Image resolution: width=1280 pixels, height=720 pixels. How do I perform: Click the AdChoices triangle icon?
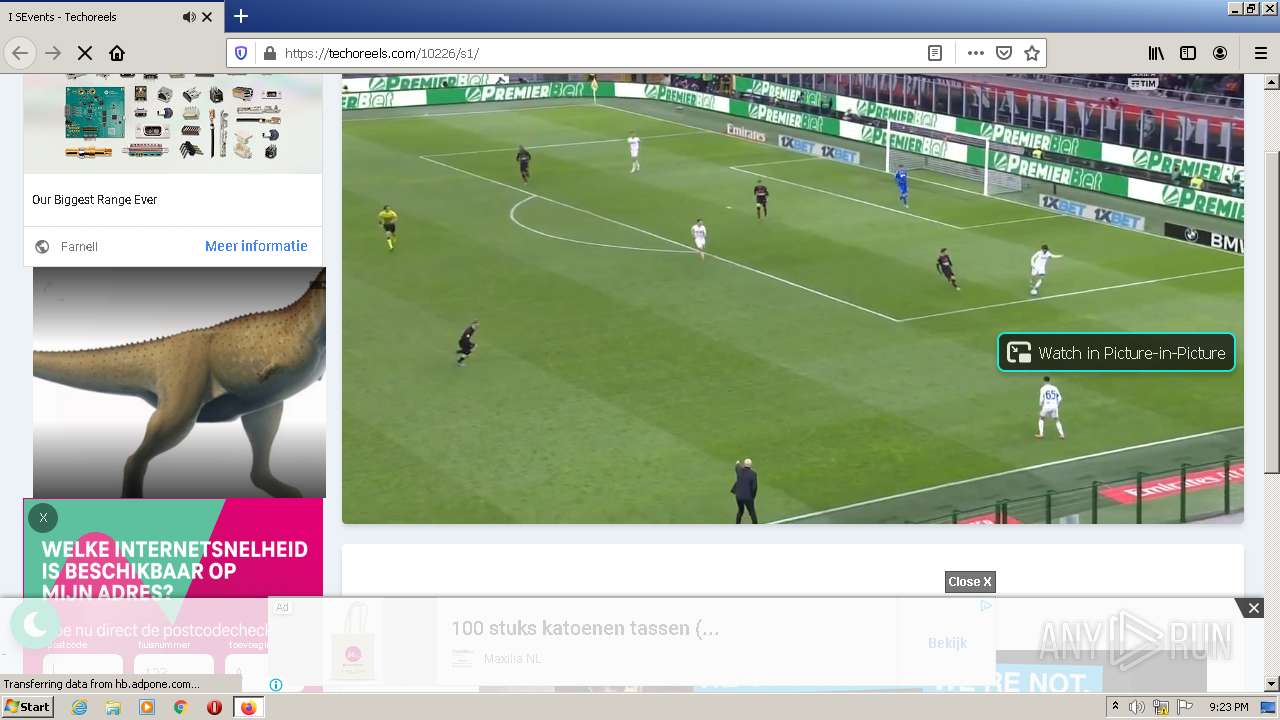pyautogui.click(x=986, y=605)
